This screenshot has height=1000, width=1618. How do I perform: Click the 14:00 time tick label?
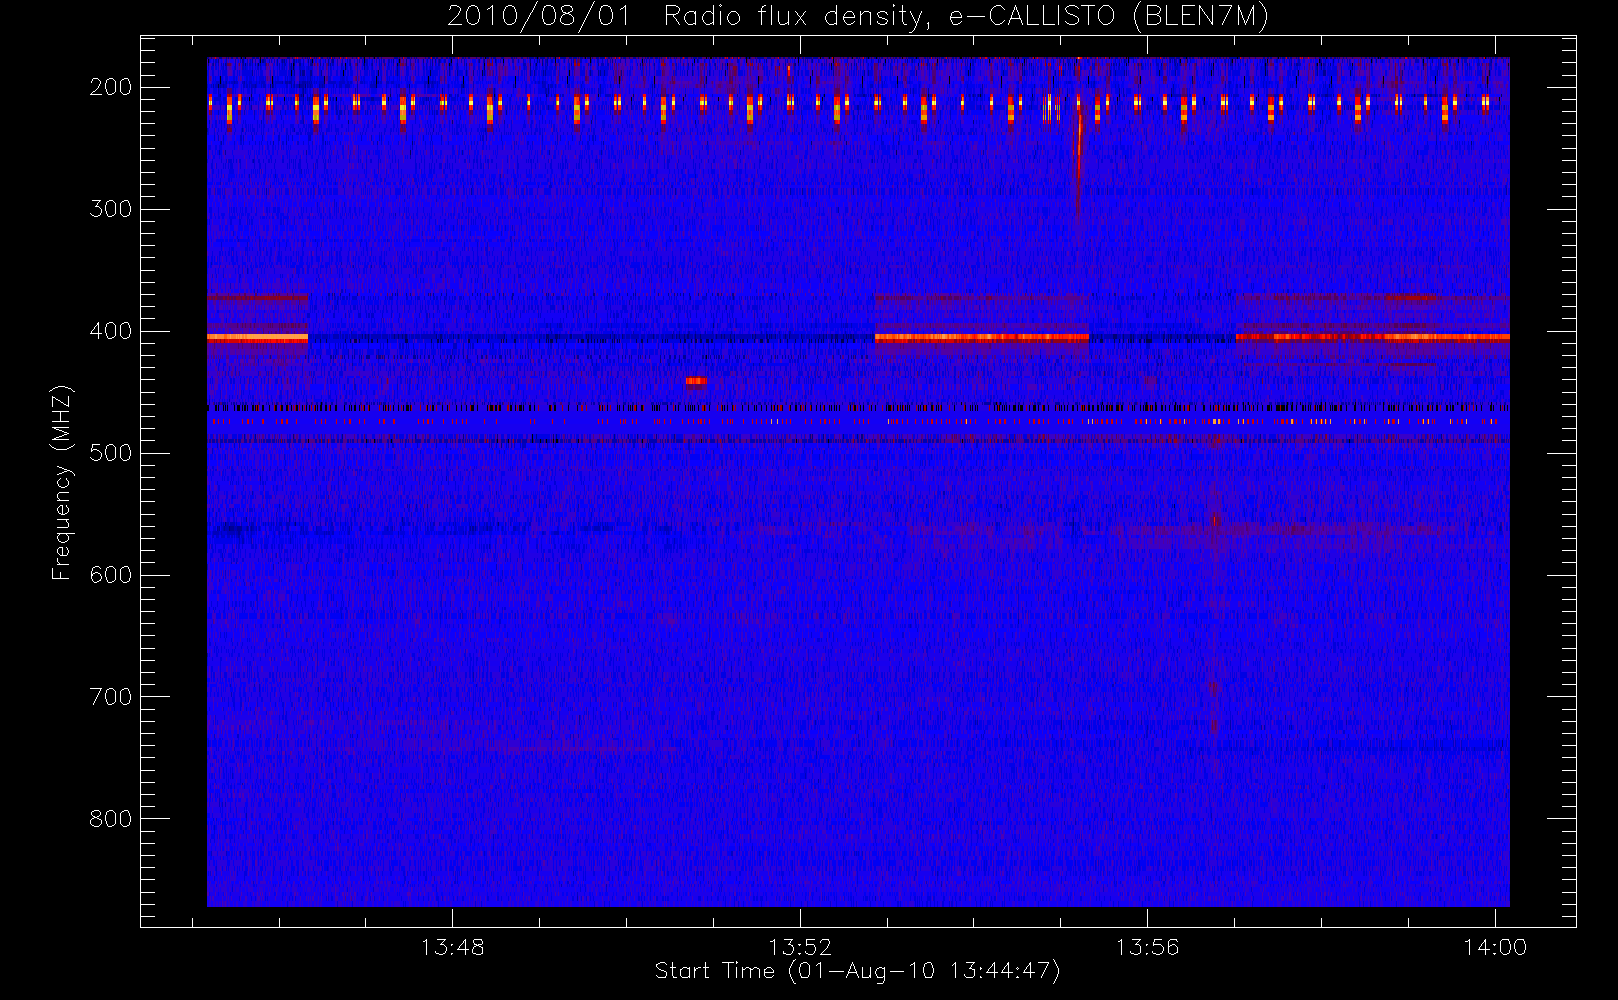tap(1495, 947)
